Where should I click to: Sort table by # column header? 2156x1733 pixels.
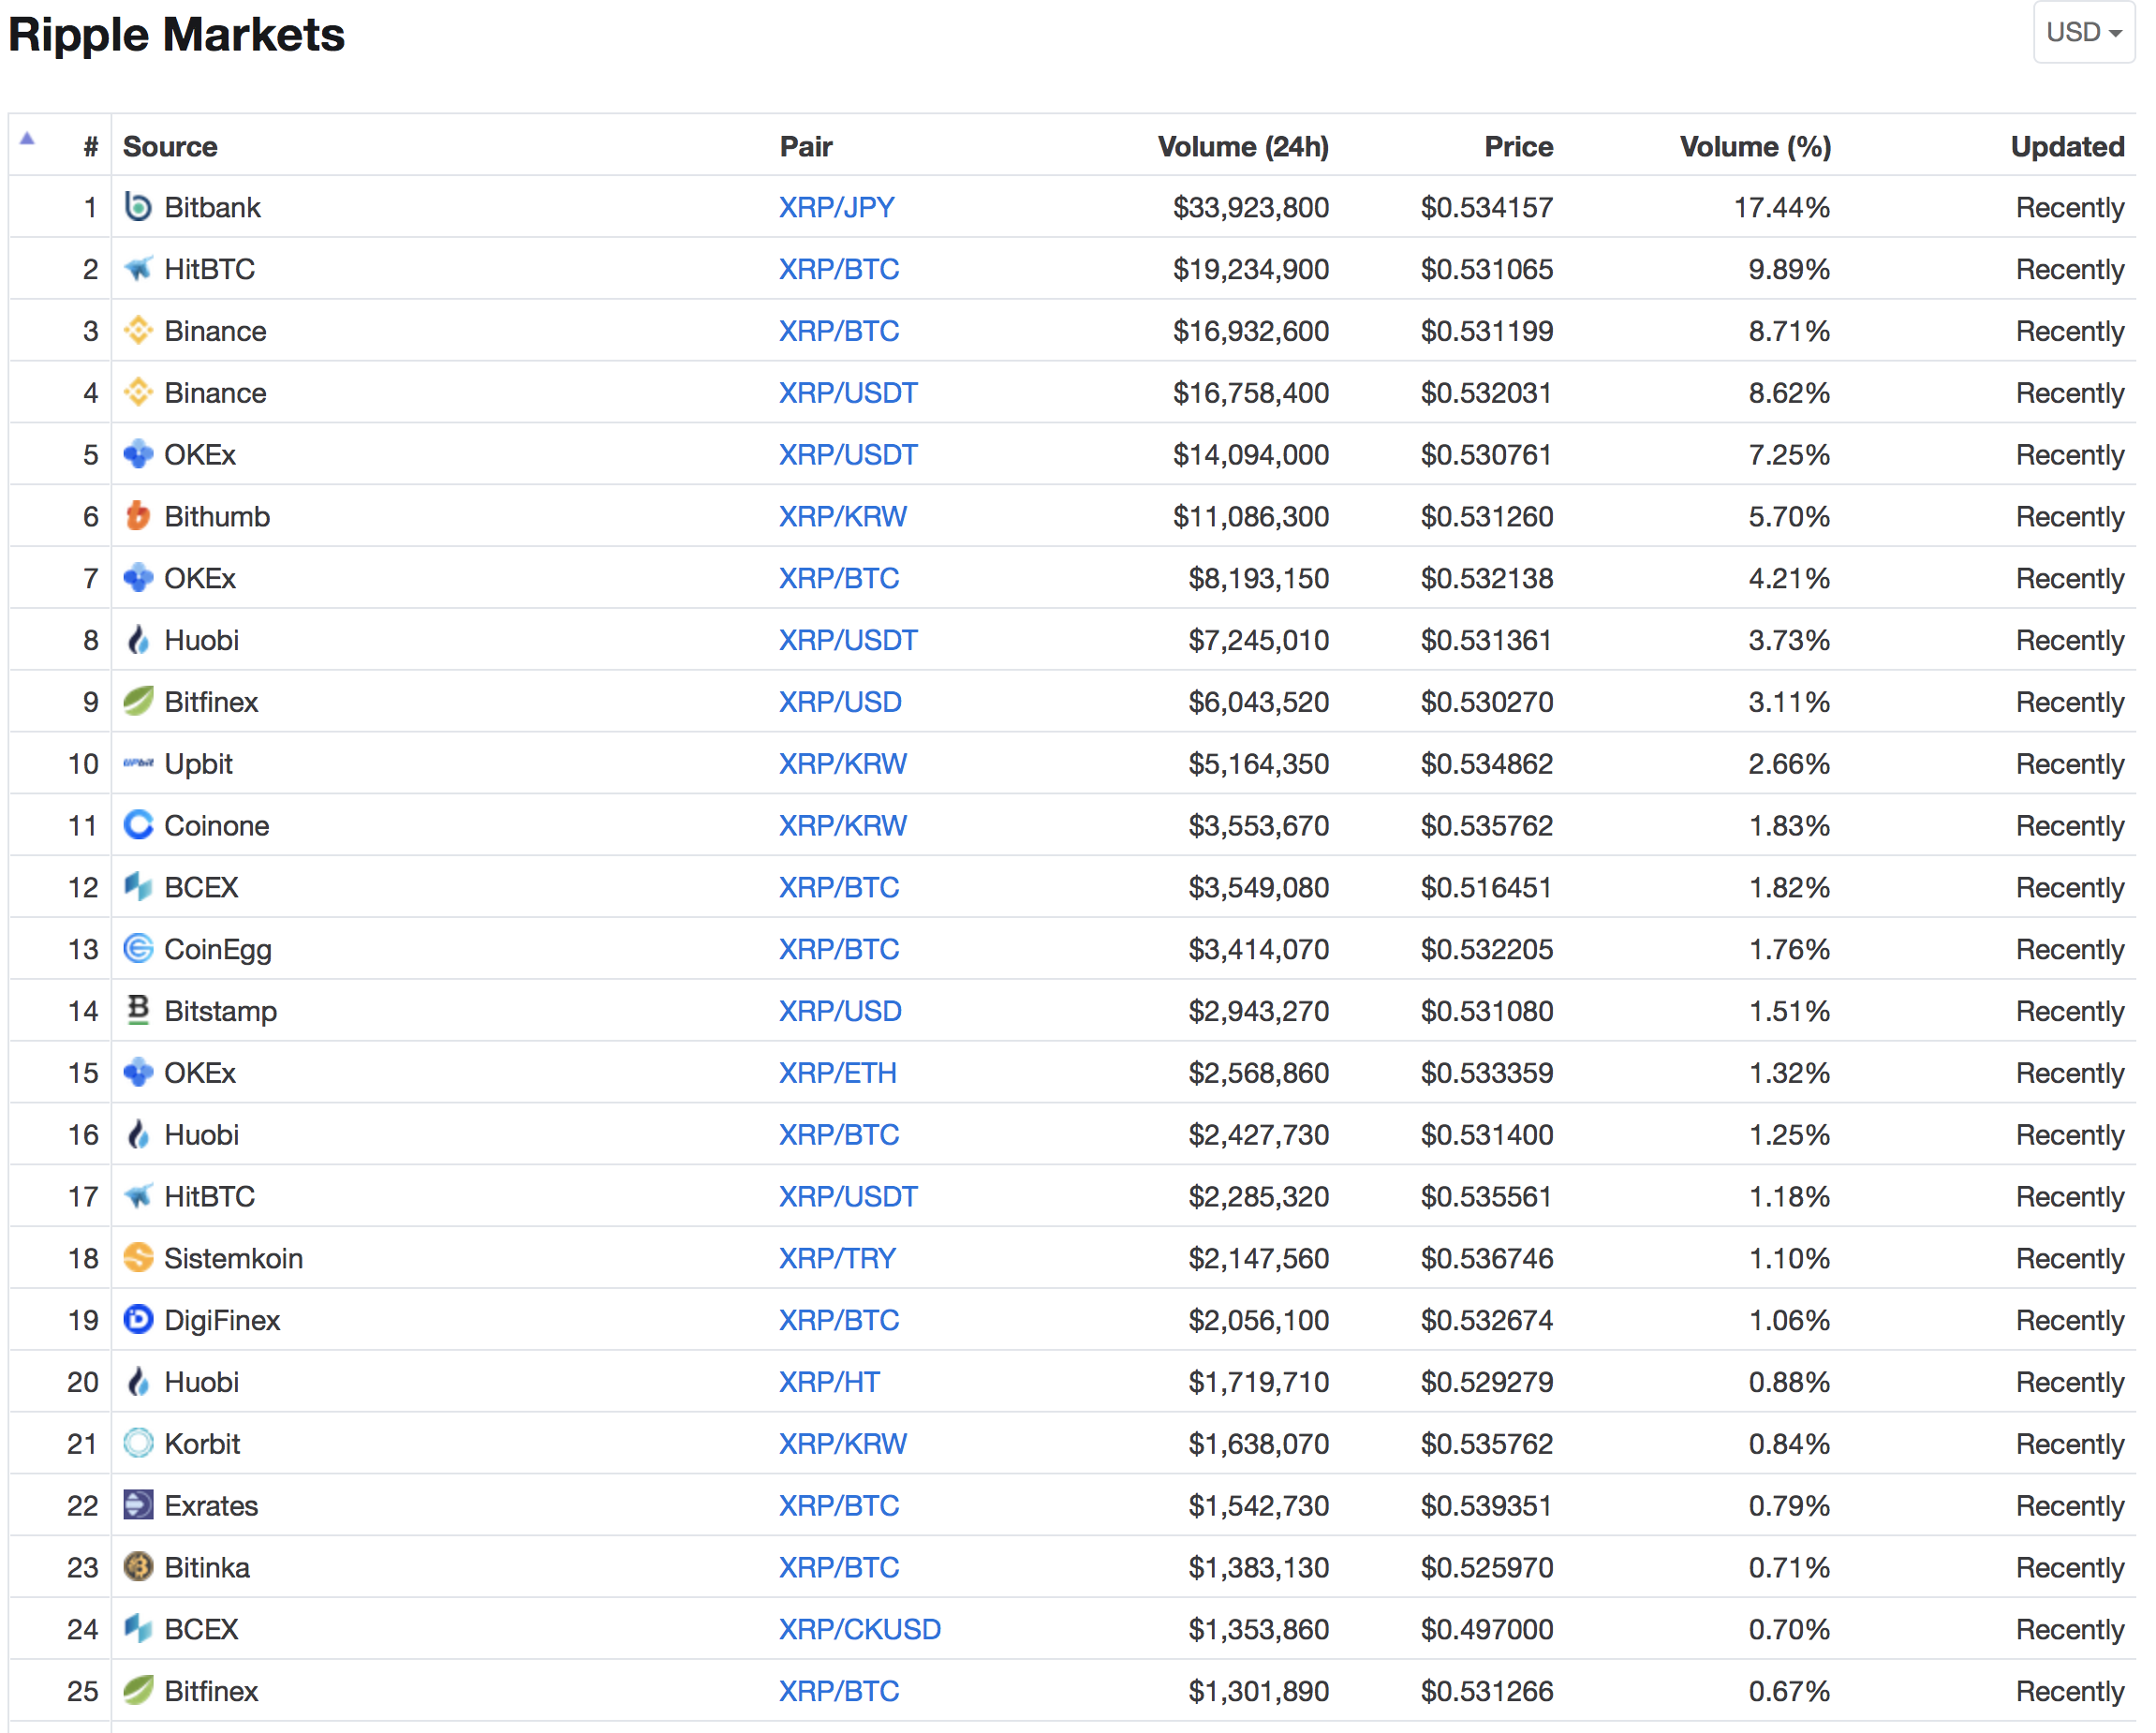91,147
